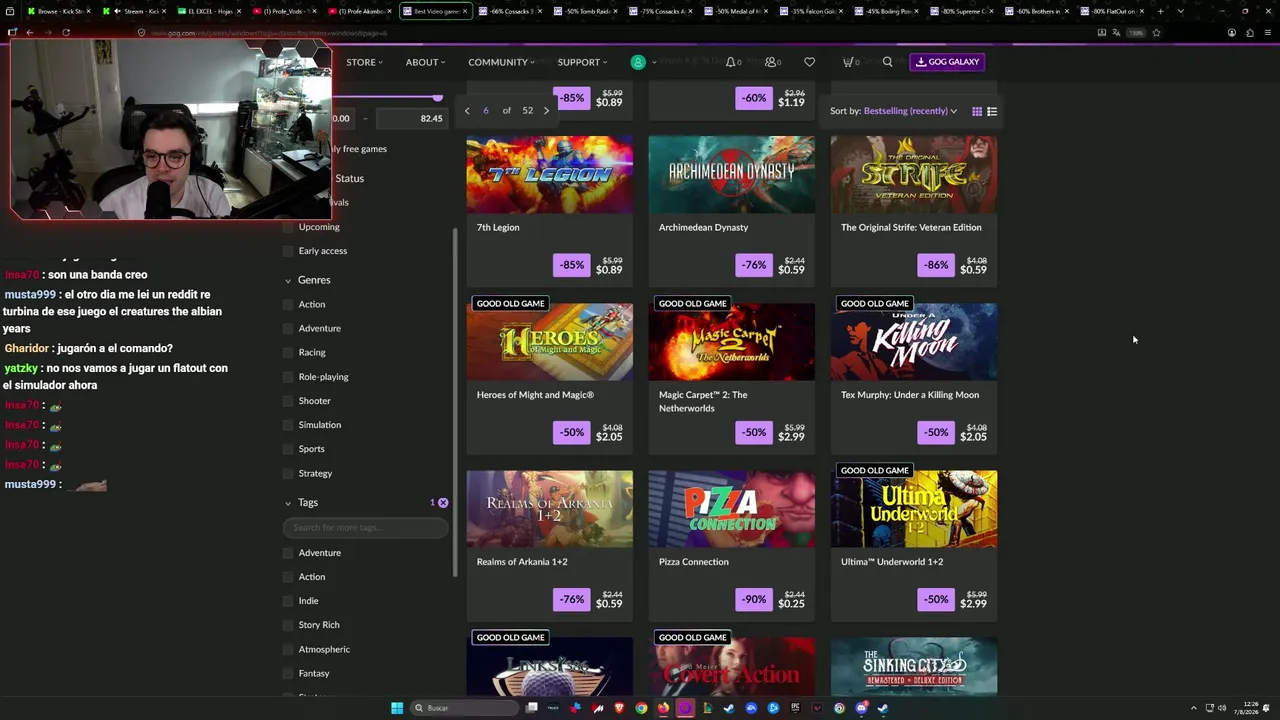The height and width of the screenshot is (720, 1280).
Task: Switch to the Browse - Kick browser tab
Action: 58,11
